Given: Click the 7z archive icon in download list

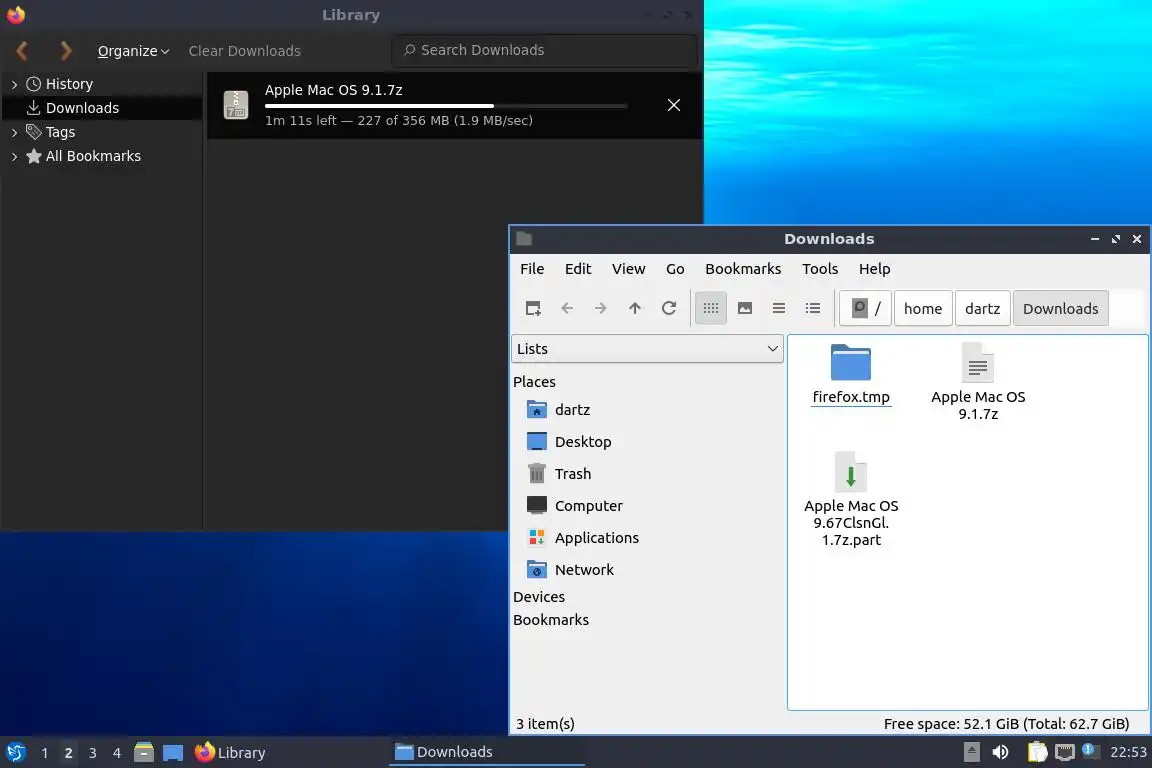Looking at the screenshot, I should (x=236, y=105).
